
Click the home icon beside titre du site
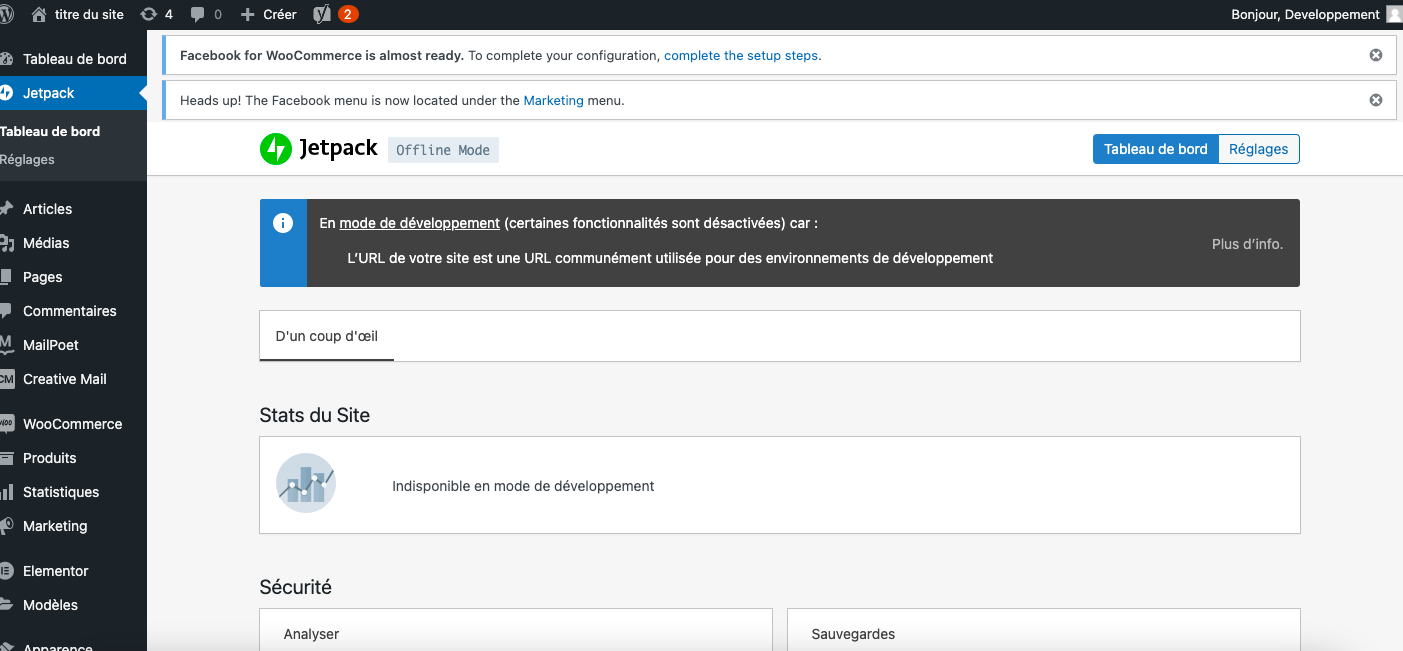pyautogui.click(x=39, y=14)
